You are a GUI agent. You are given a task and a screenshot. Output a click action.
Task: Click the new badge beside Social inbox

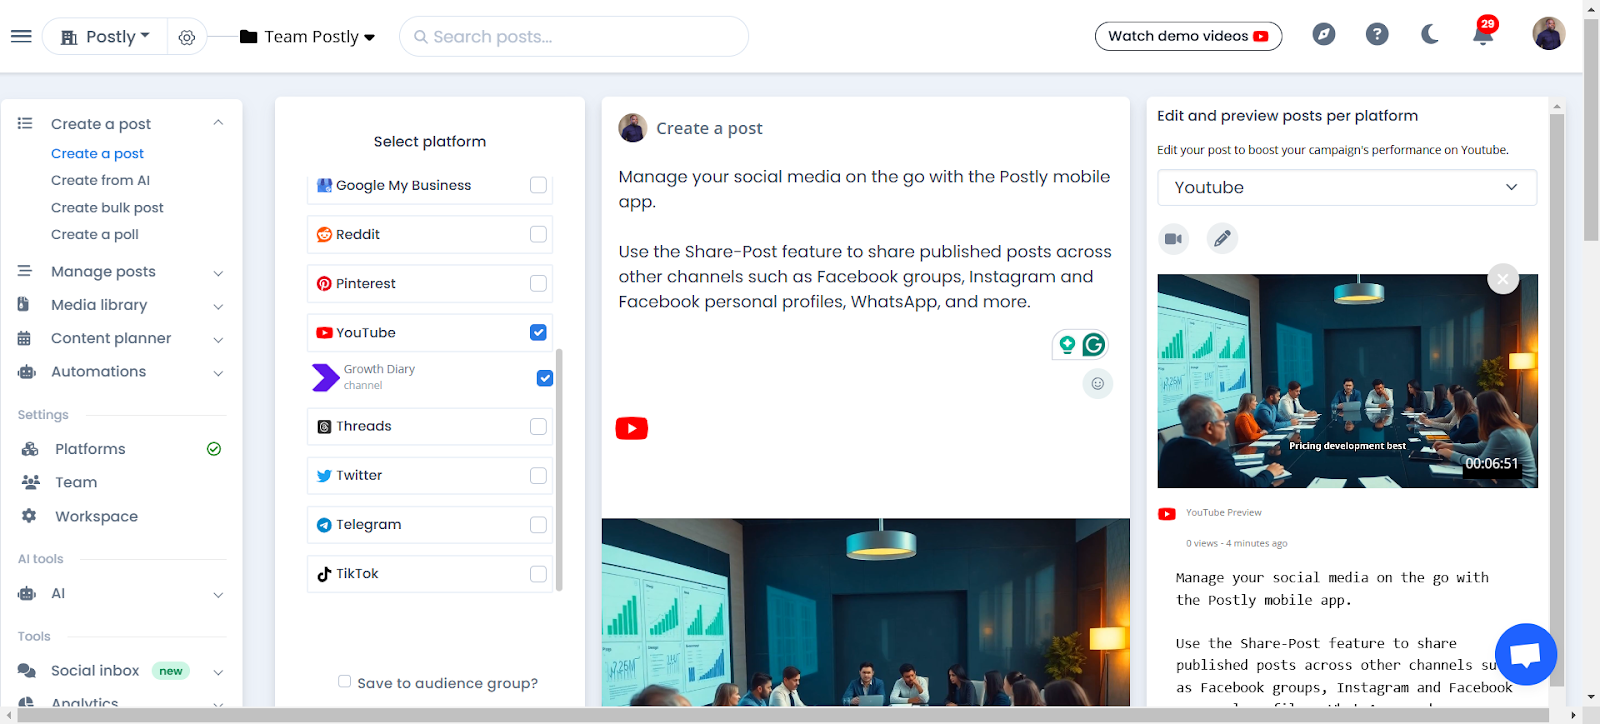[x=171, y=671]
